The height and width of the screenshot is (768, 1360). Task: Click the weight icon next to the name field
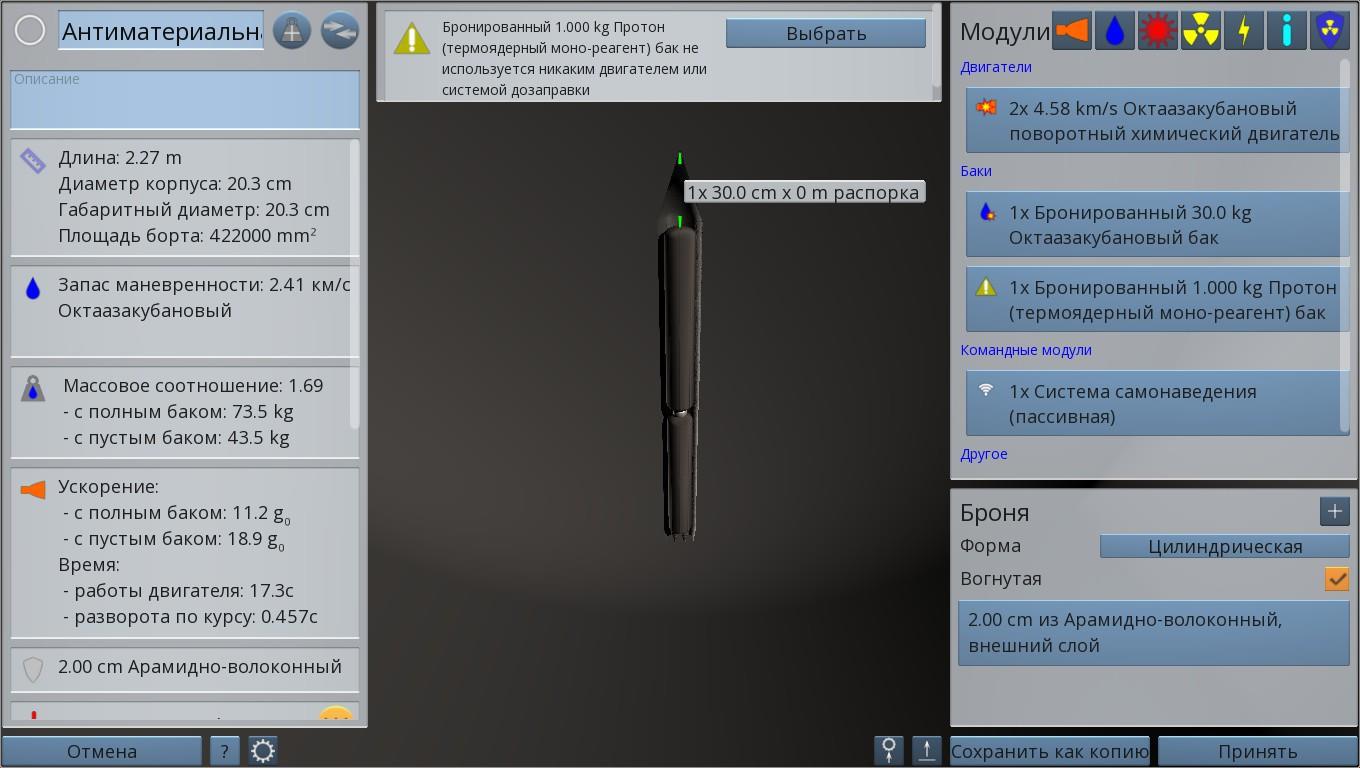pyautogui.click(x=292, y=31)
